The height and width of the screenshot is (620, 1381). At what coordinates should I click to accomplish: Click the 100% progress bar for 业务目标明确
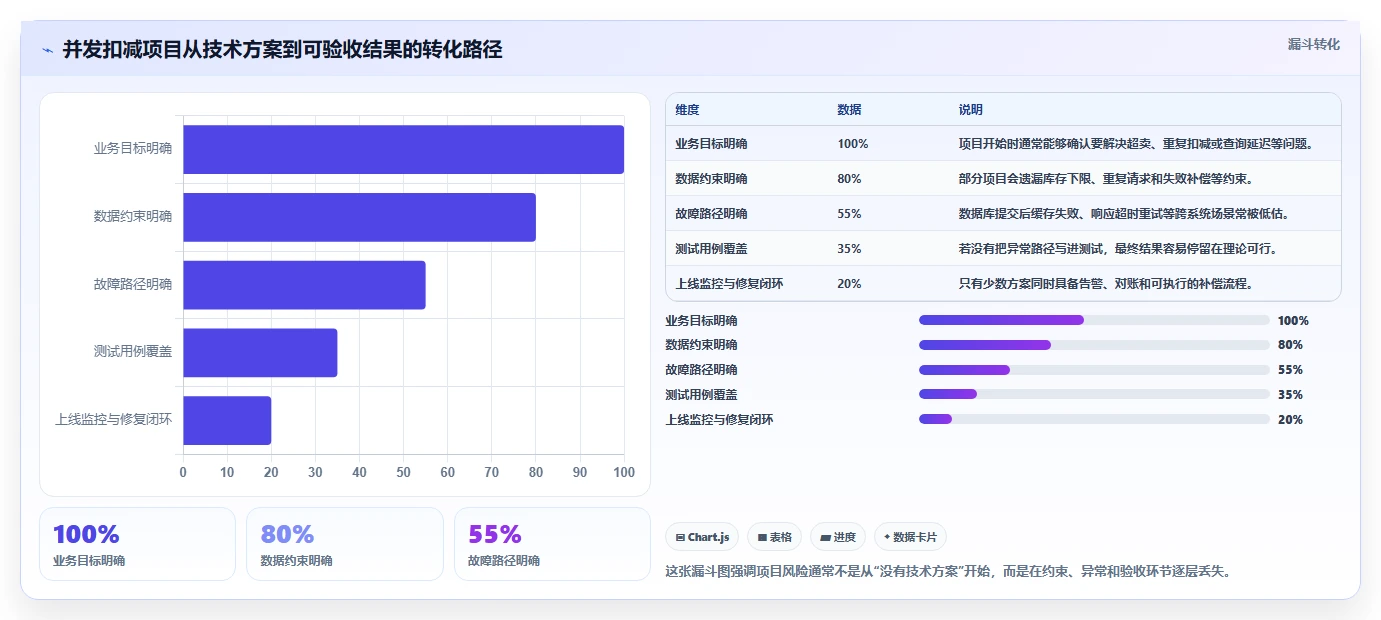pyautogui.click(x=1094, y=320)
